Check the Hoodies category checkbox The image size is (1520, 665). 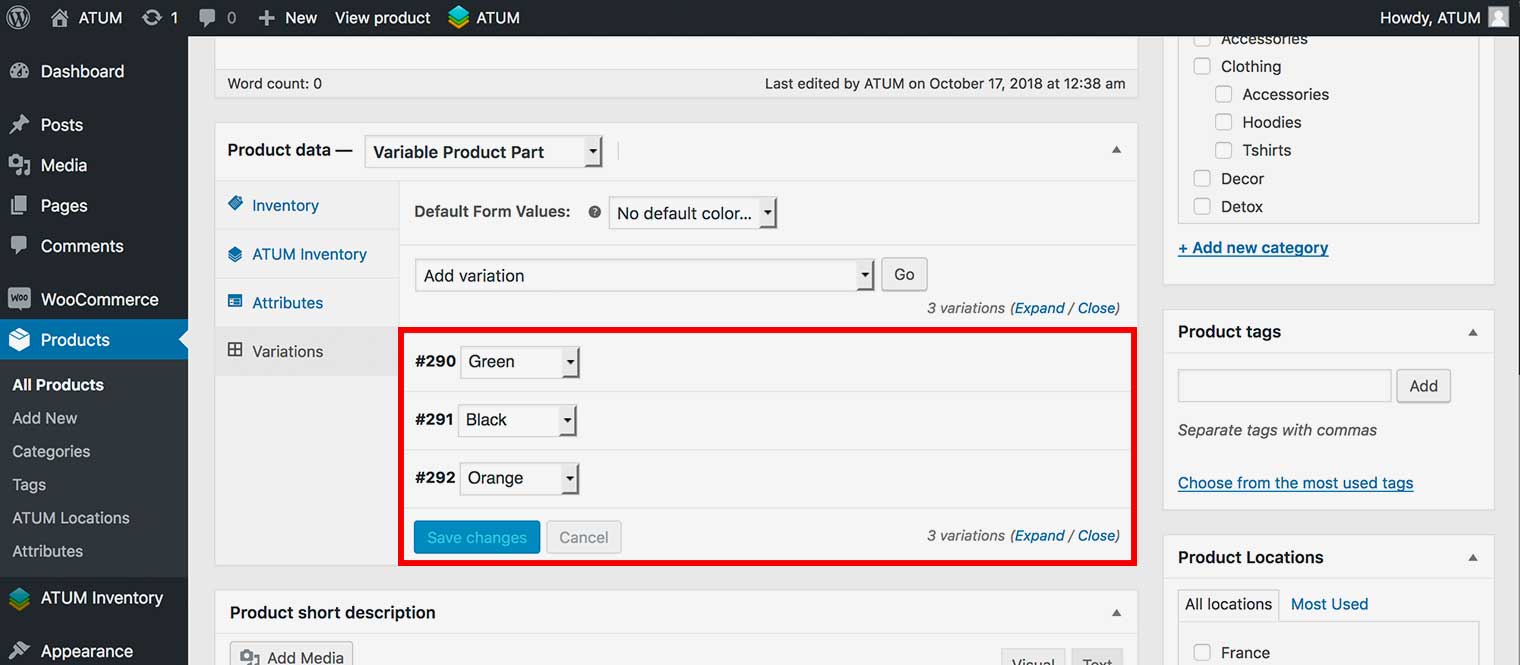coord(1223,122)
